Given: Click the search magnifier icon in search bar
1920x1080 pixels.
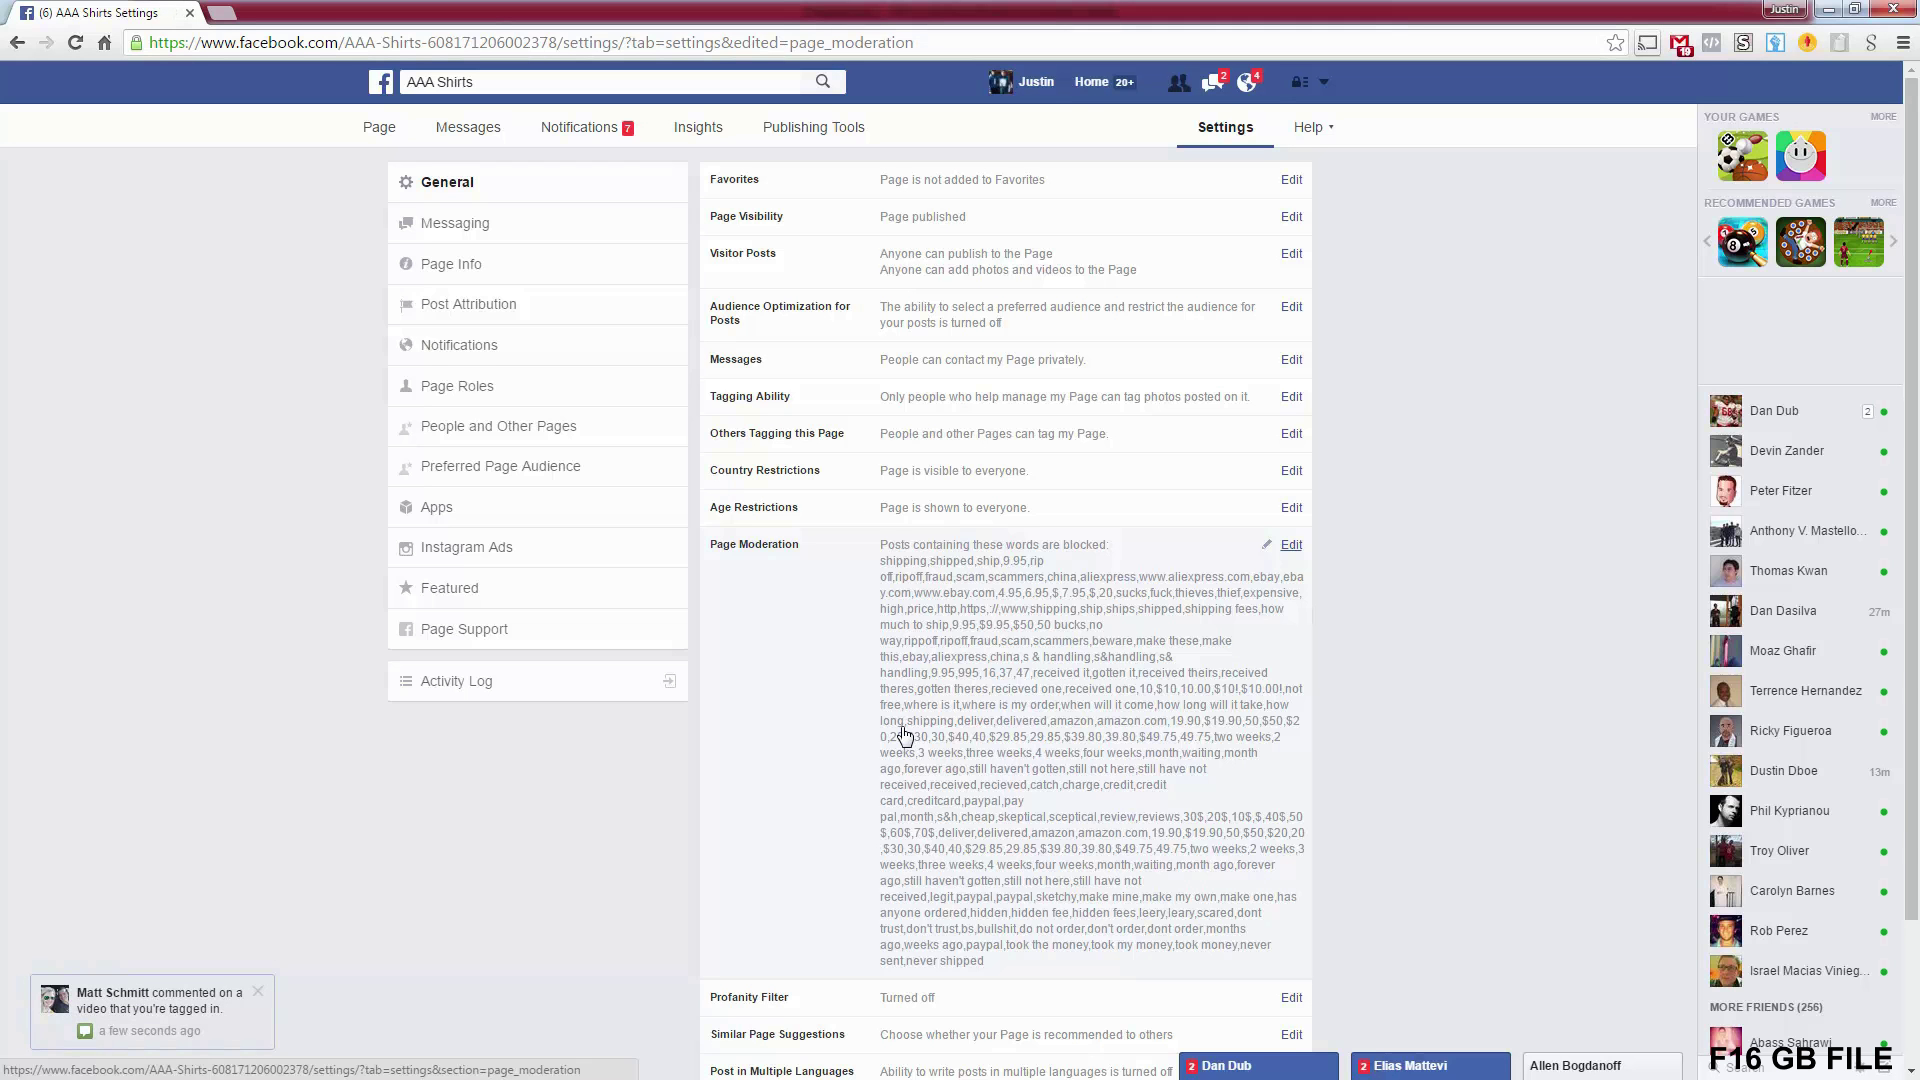Looking at the screenshot, I should point(824,82).
